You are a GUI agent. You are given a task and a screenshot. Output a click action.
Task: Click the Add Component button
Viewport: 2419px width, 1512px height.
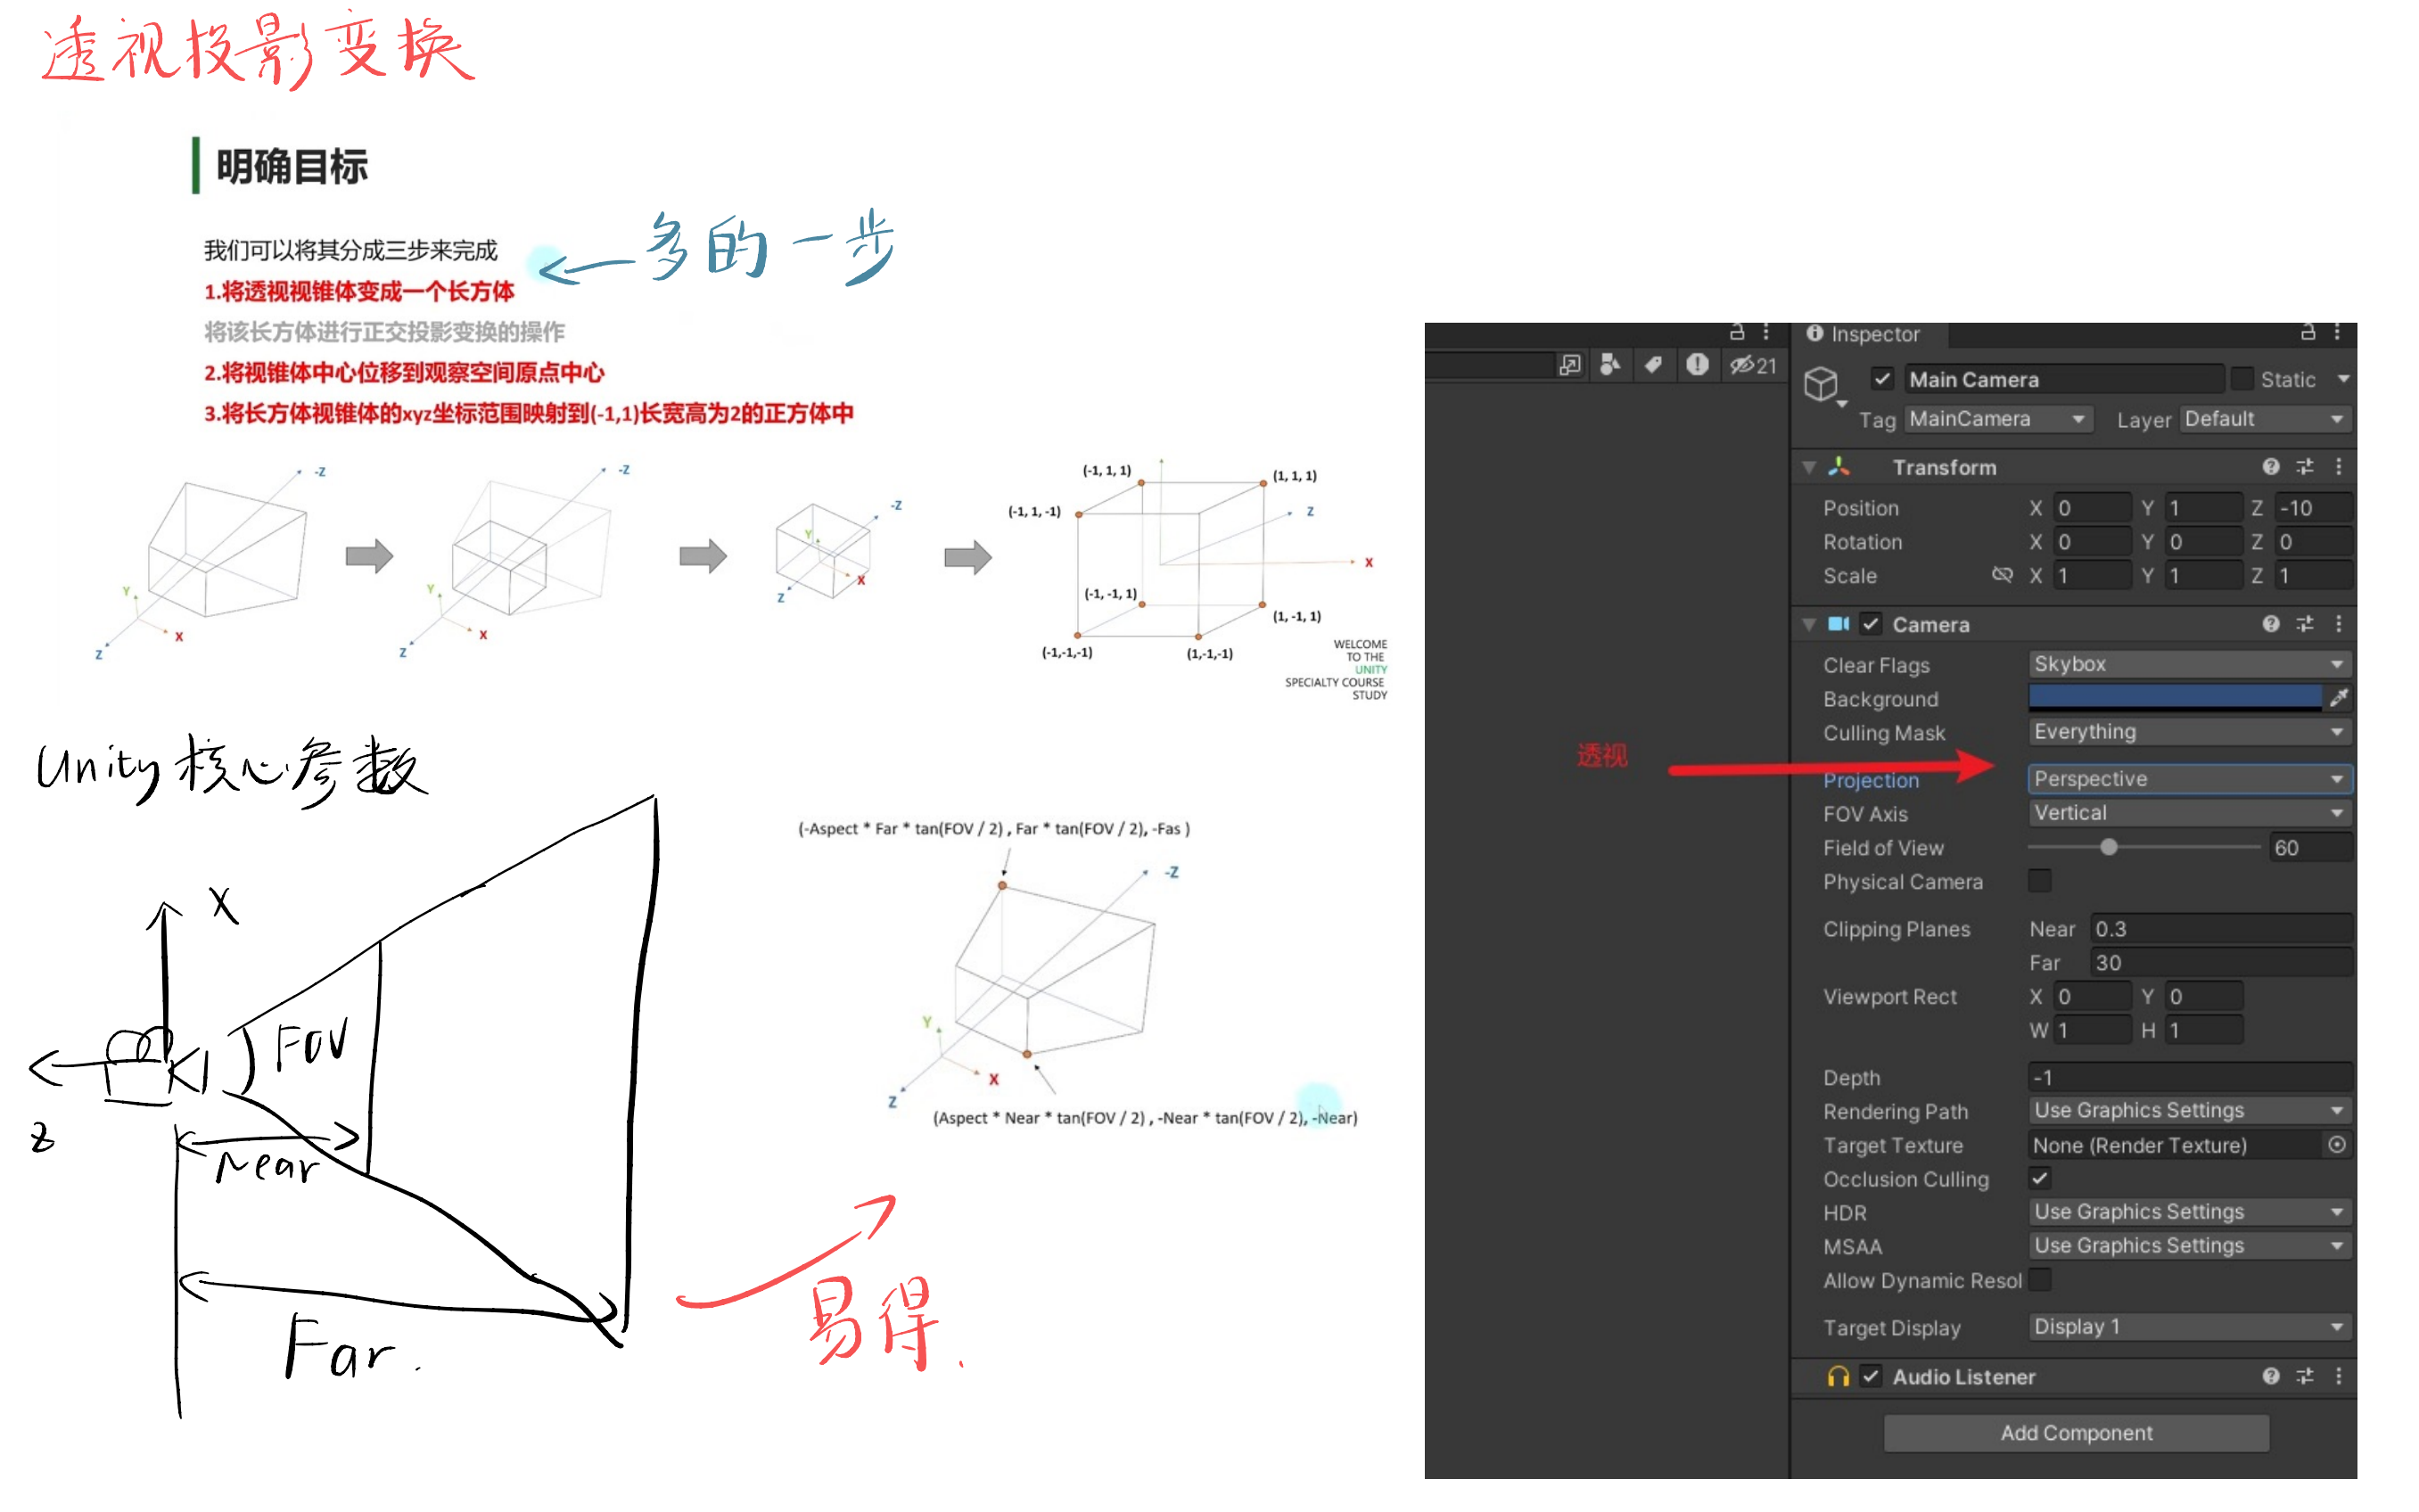(x=2076, y=1432)
